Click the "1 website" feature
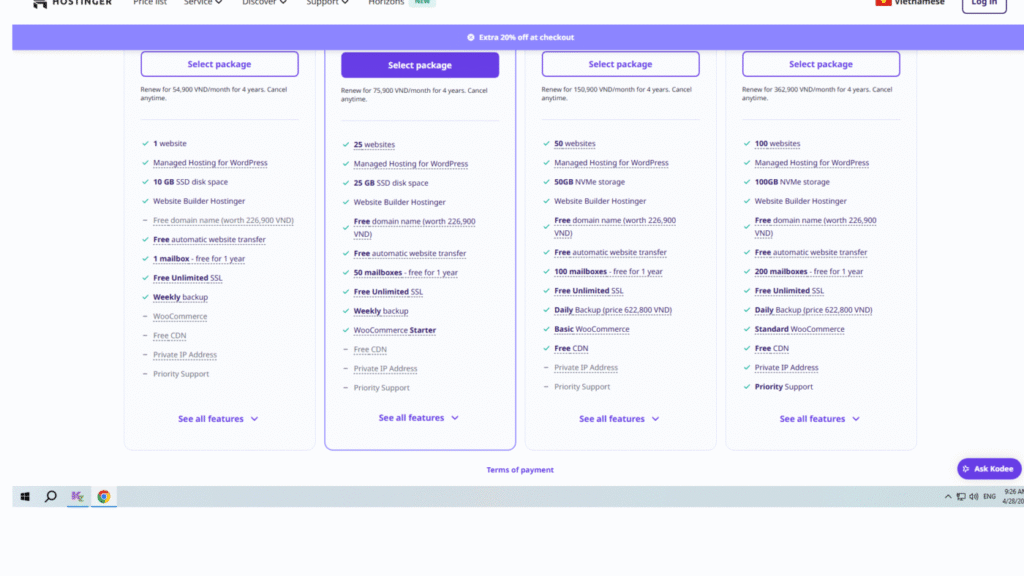 (x=170, y=144)
